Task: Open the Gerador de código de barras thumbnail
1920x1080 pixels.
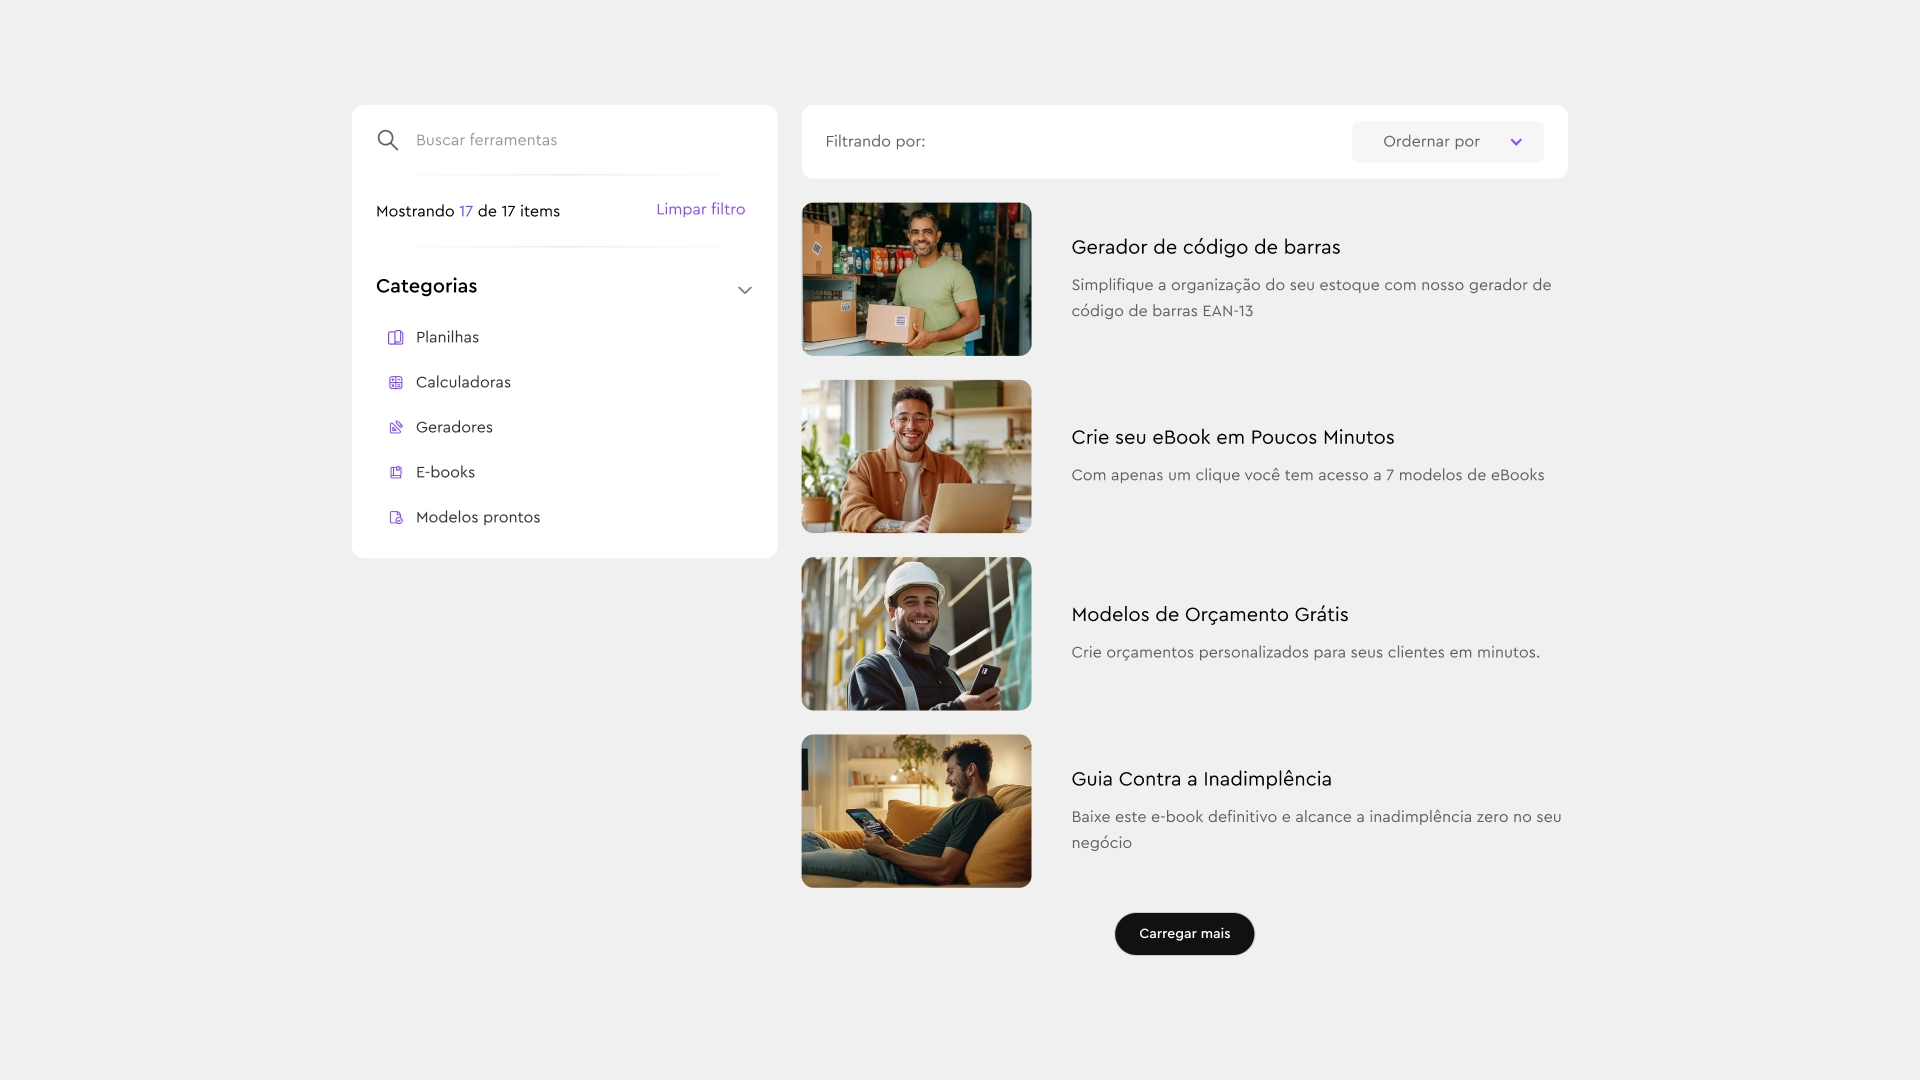Action: click(x=916, y=280)
